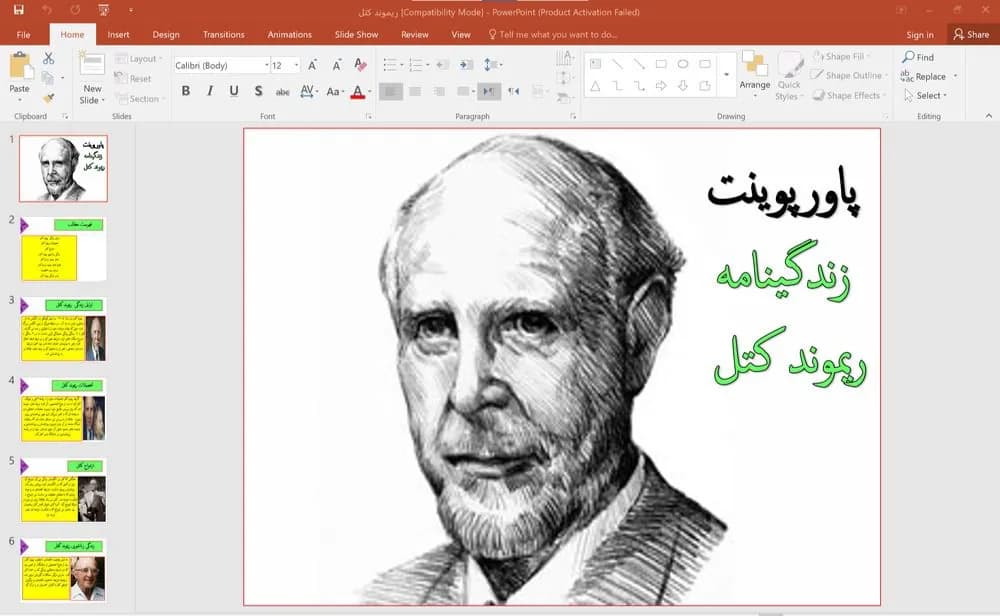Toggle align right paragraph
Image resolution: width=1000 pixels, height=616 pixels.
click(x=439, y=91)
